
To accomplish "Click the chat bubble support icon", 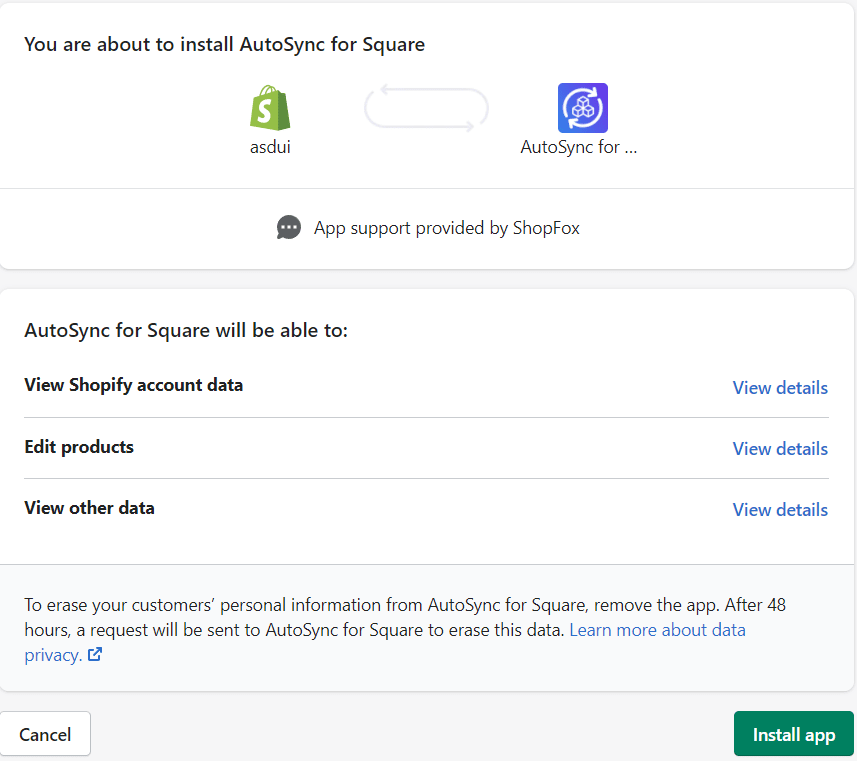I will click(289, 227).
